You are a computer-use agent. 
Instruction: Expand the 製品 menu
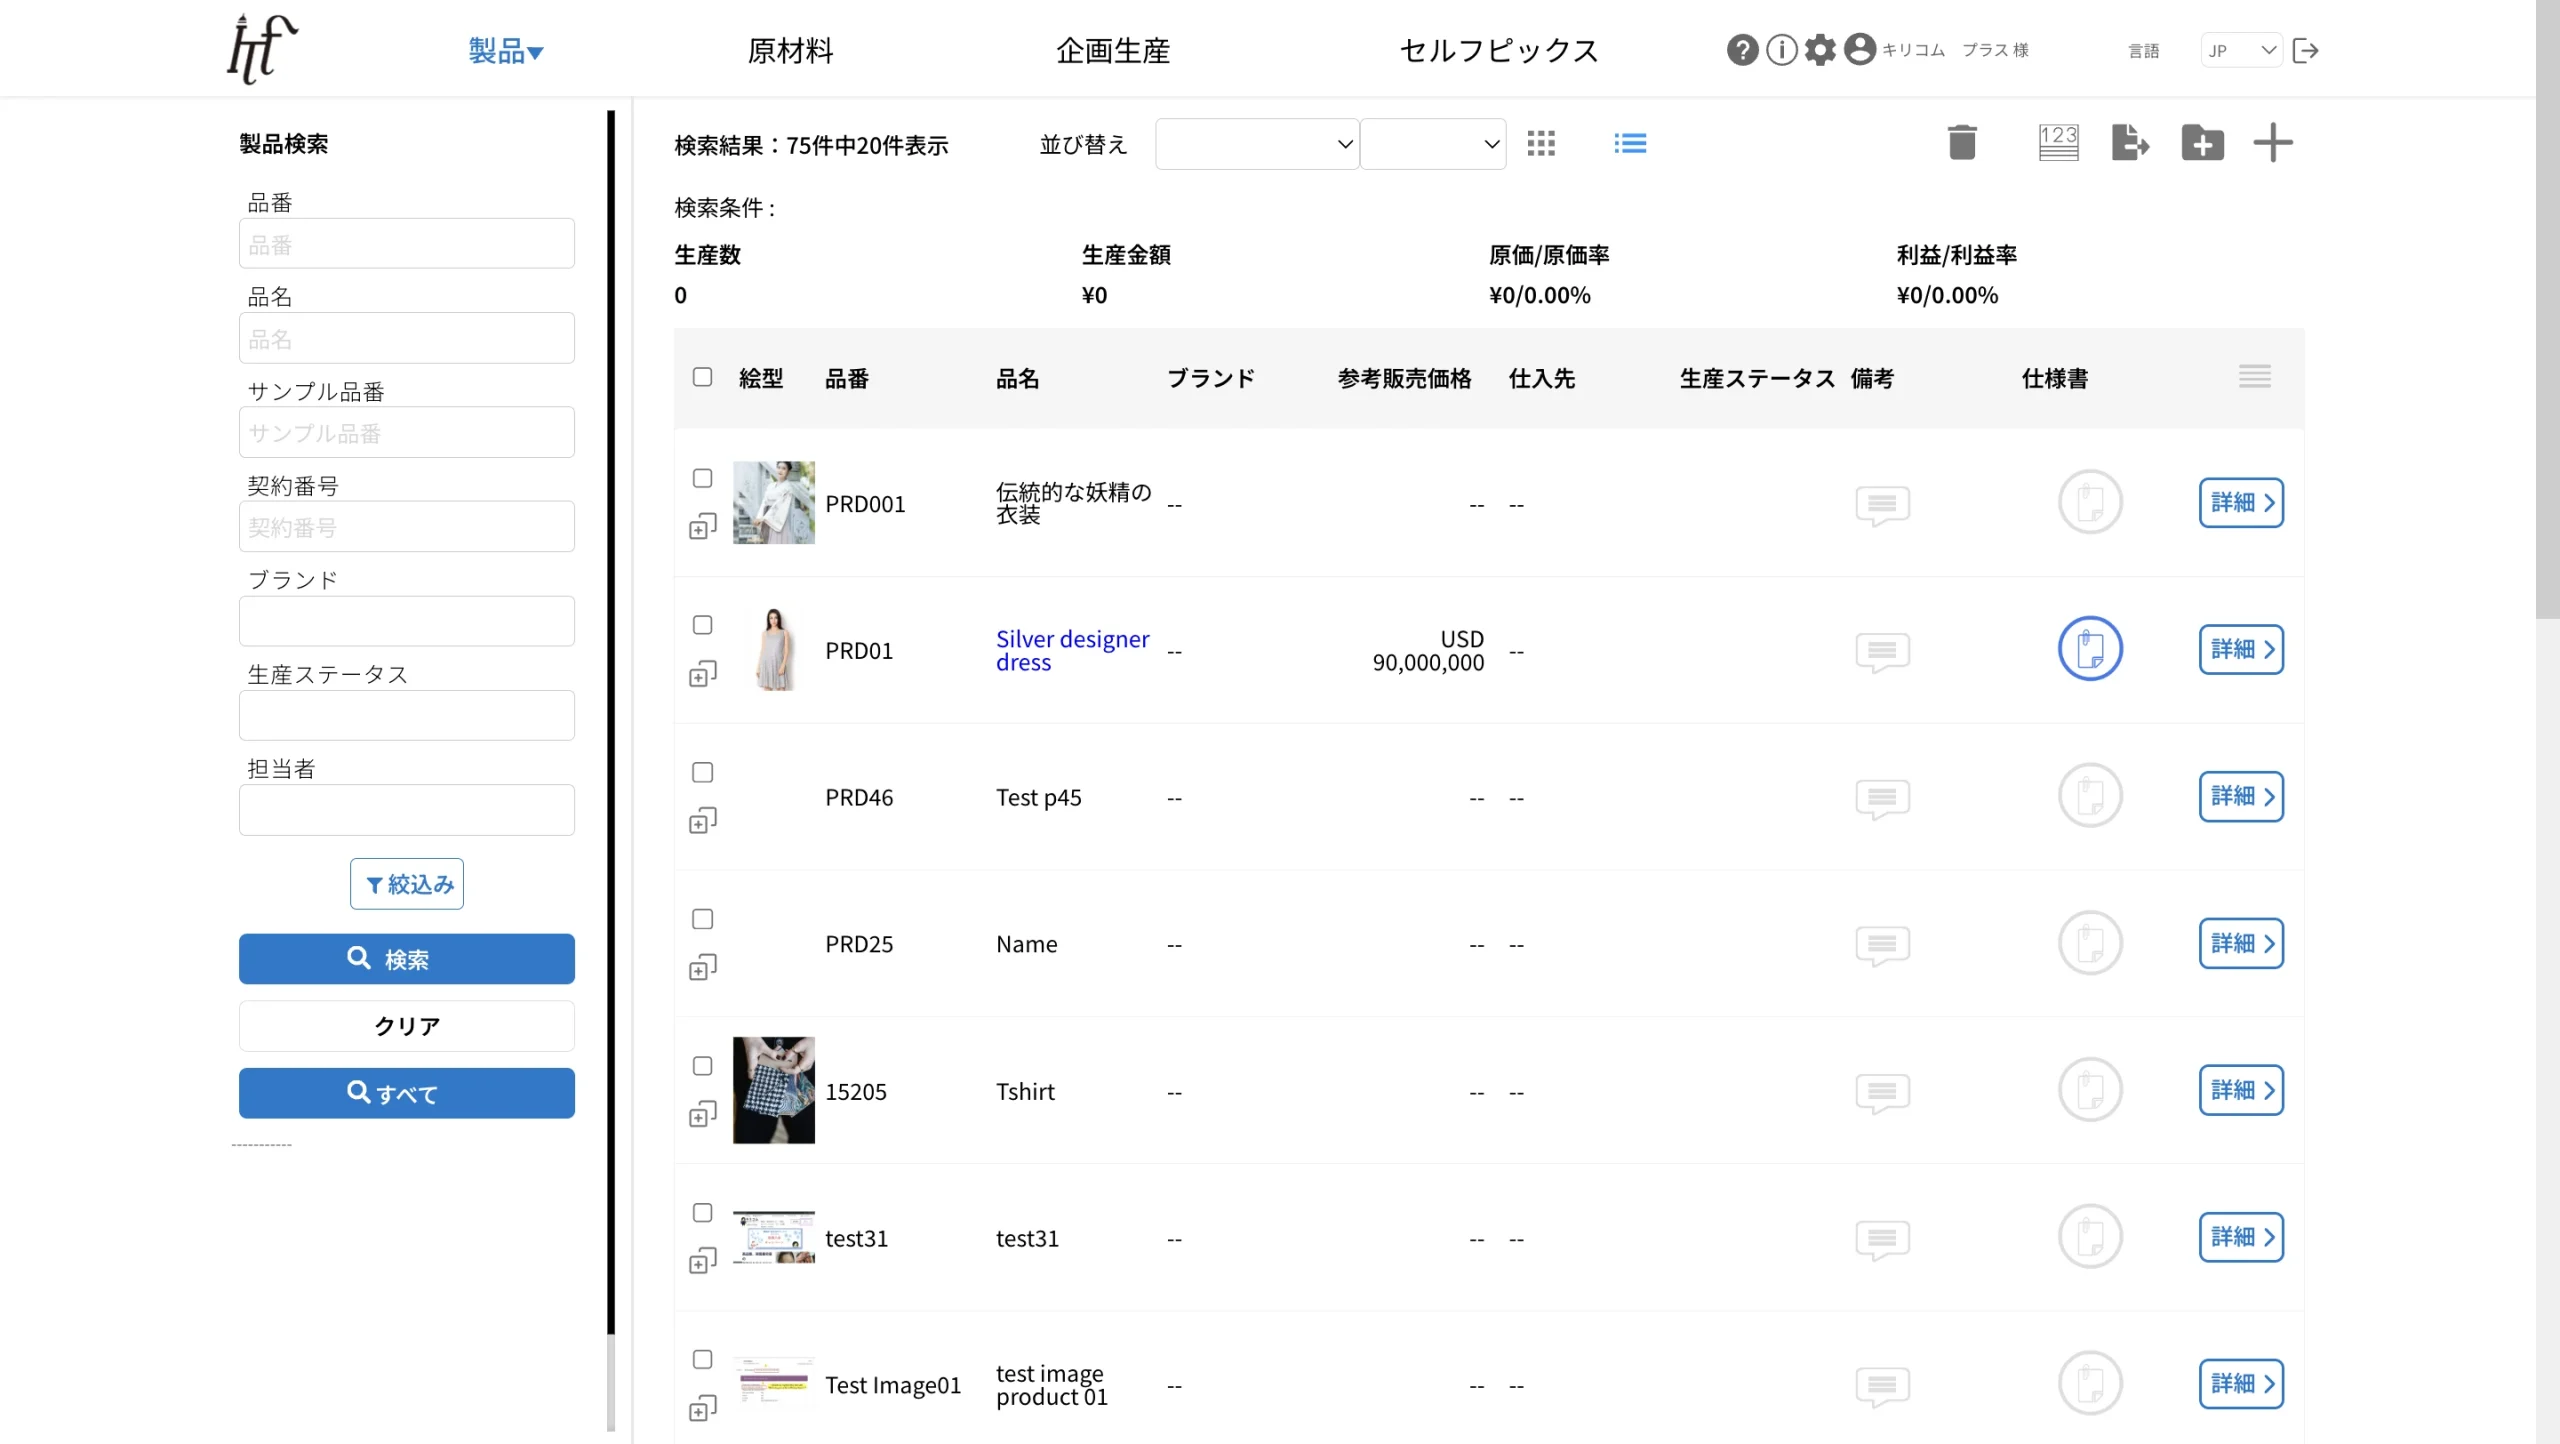(506, 50)
